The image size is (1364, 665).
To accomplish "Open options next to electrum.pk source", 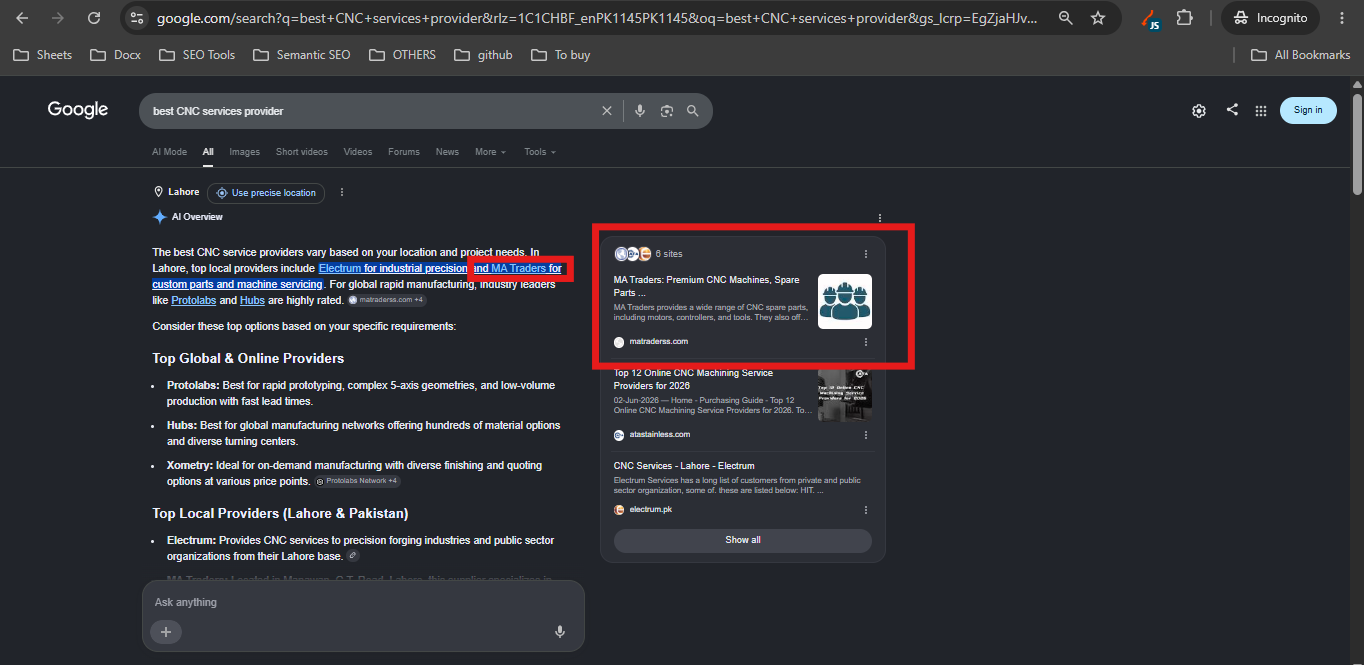I will pos(866,510).
